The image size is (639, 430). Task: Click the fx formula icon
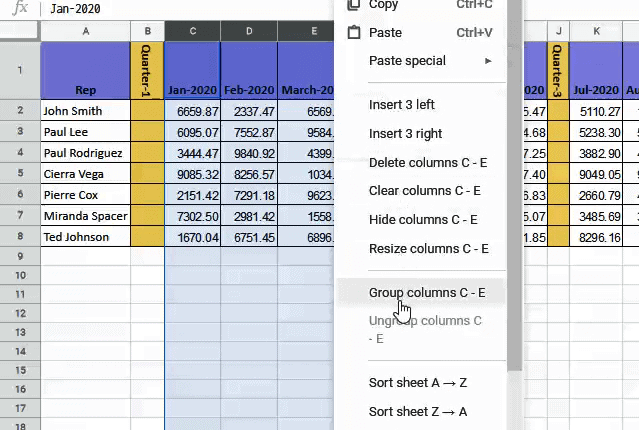19,9
